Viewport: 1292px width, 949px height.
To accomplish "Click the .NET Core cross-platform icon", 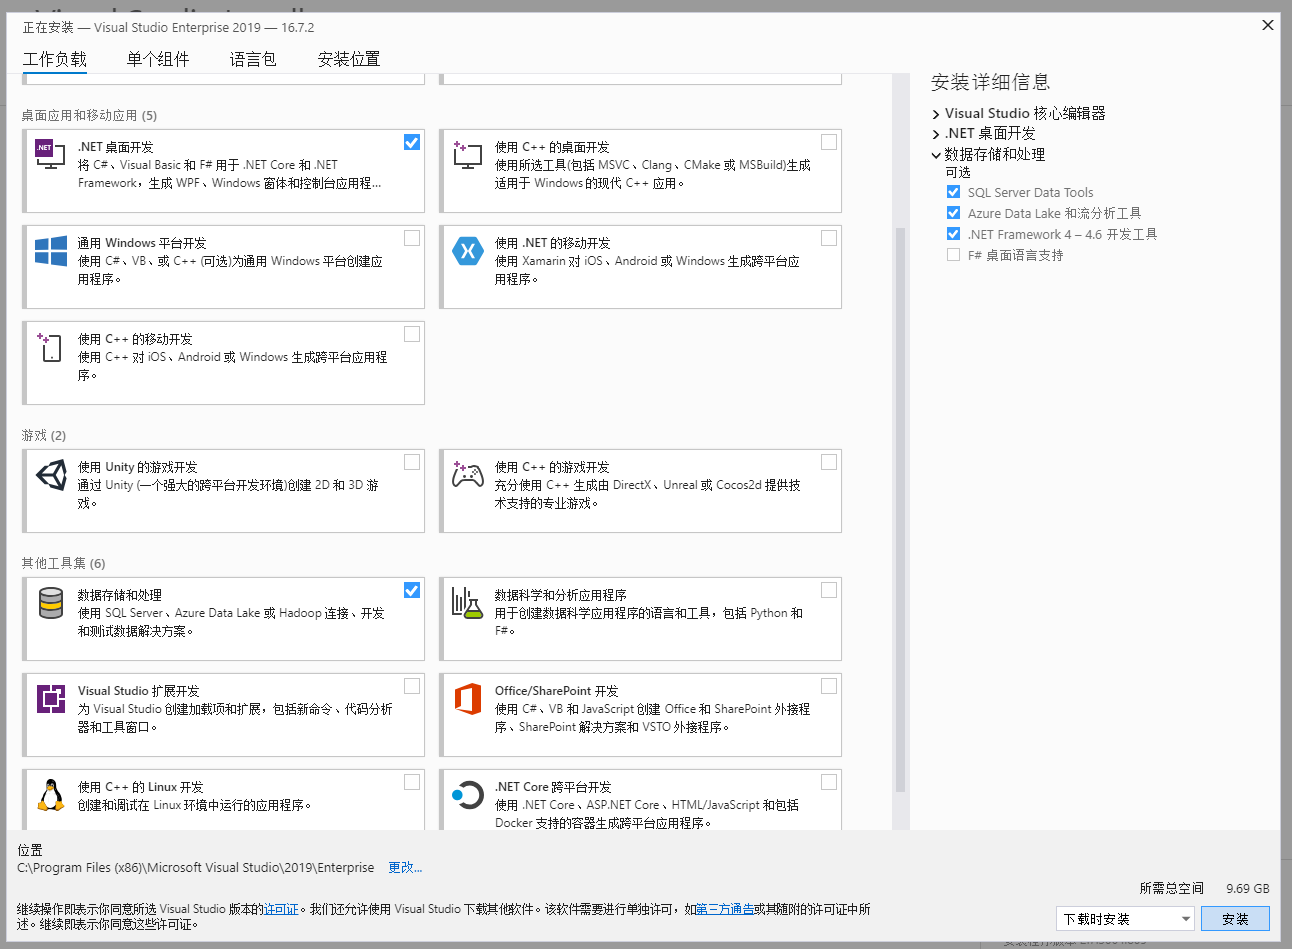I will (467, 794).
